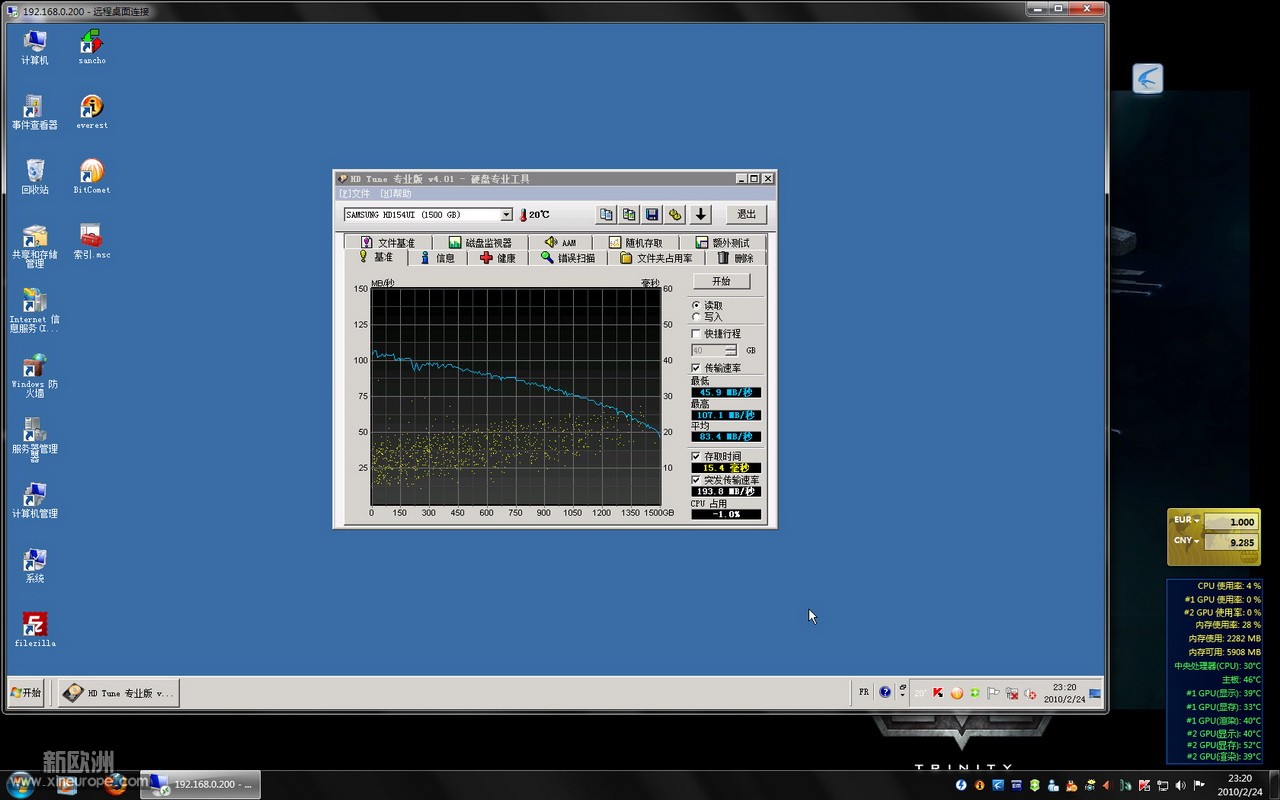Open the remote 开始 Start menu button

click(25, 692)
